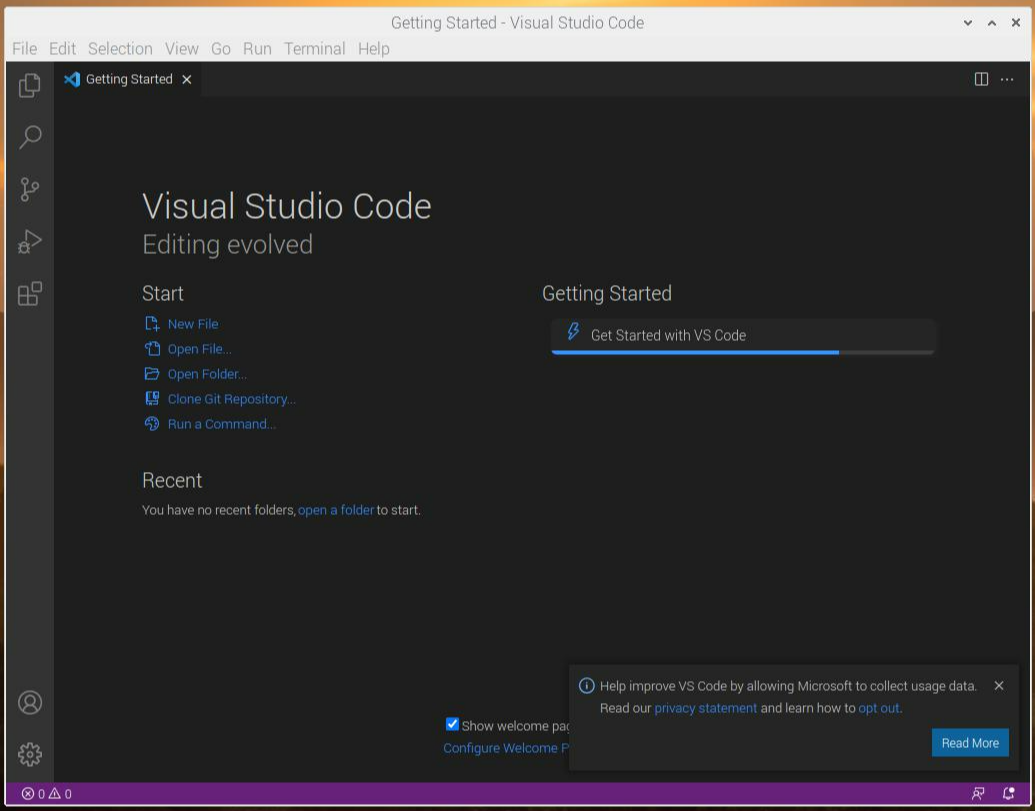1035x811 pixels.
Task: Select the Getting Started tab
Action: (x=128, y=79)
